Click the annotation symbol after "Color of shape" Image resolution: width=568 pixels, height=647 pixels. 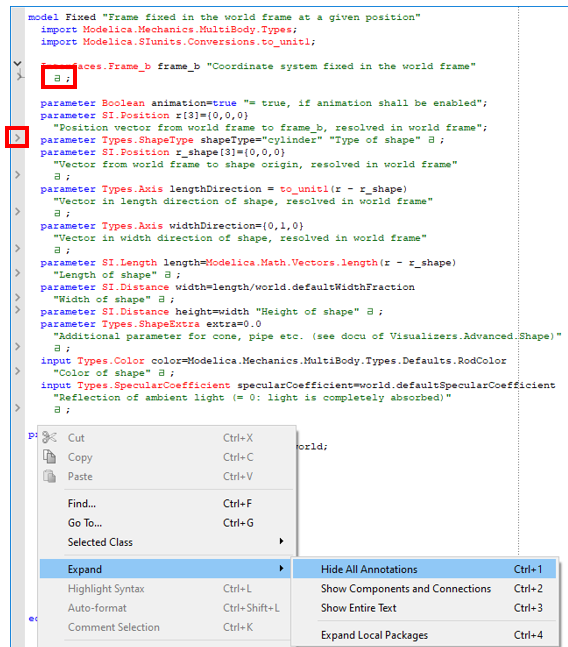pos(161,373)
